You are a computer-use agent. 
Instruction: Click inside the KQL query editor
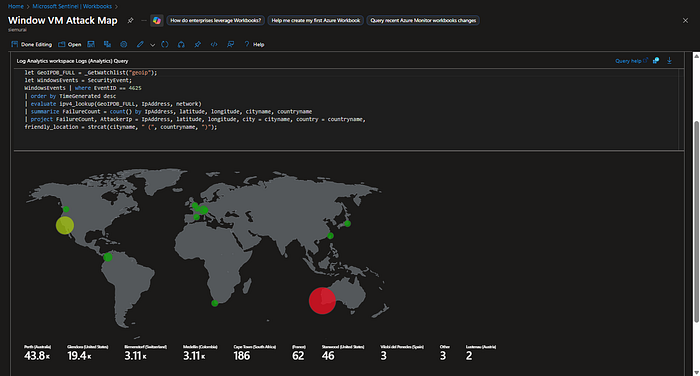pyautogui.click(x=346, y=109)
